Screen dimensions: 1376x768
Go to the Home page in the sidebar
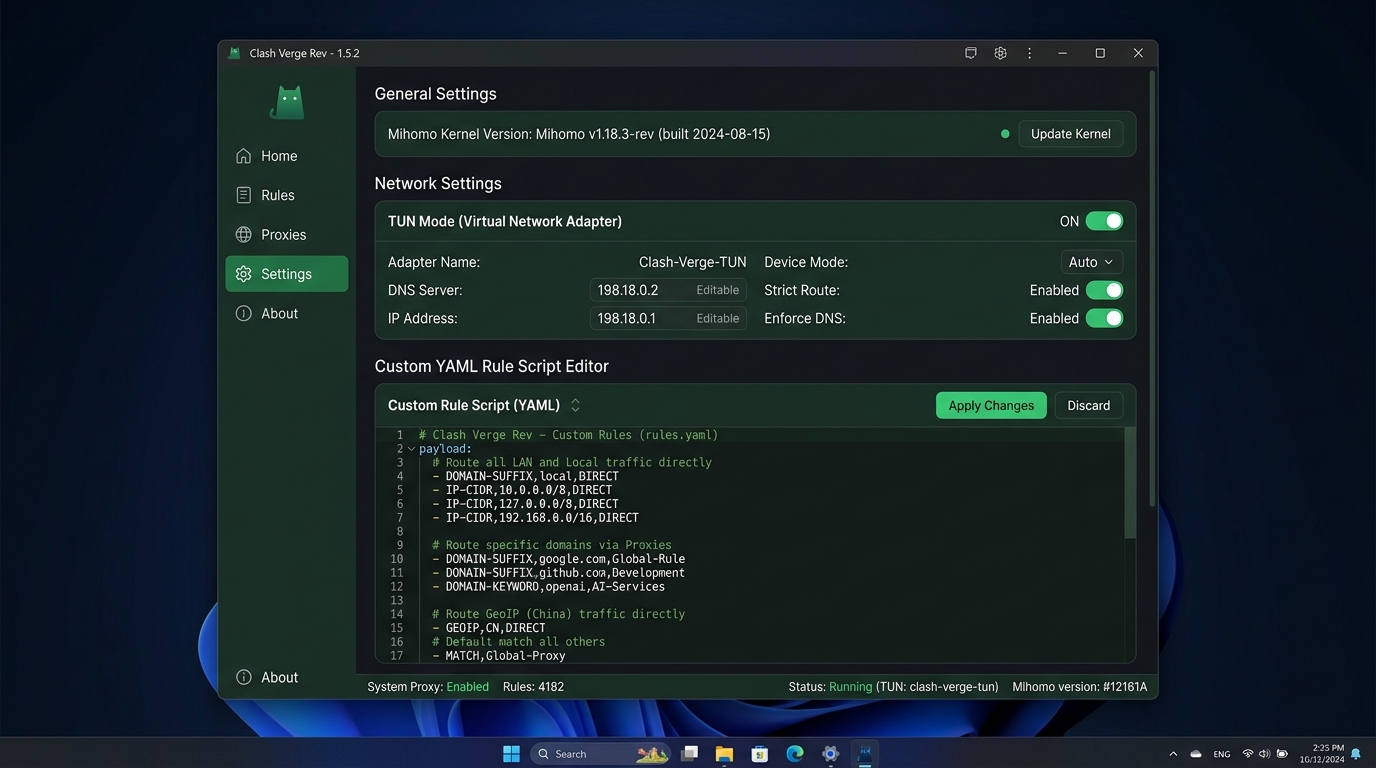point(287,156)
